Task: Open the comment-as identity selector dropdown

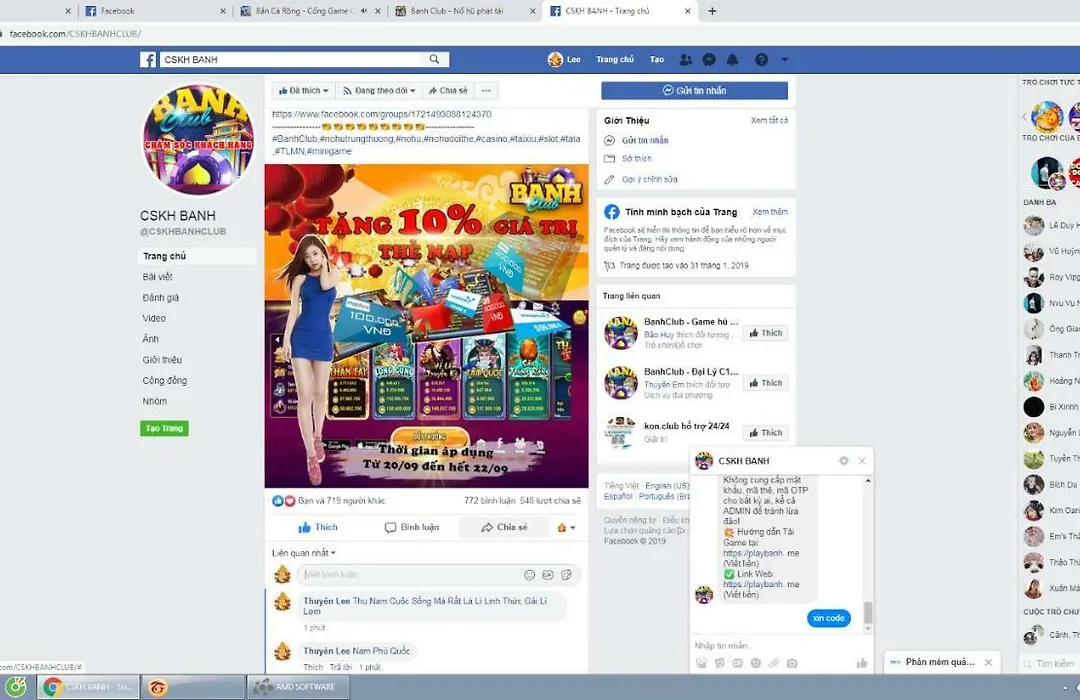Action: click(565, 527)
